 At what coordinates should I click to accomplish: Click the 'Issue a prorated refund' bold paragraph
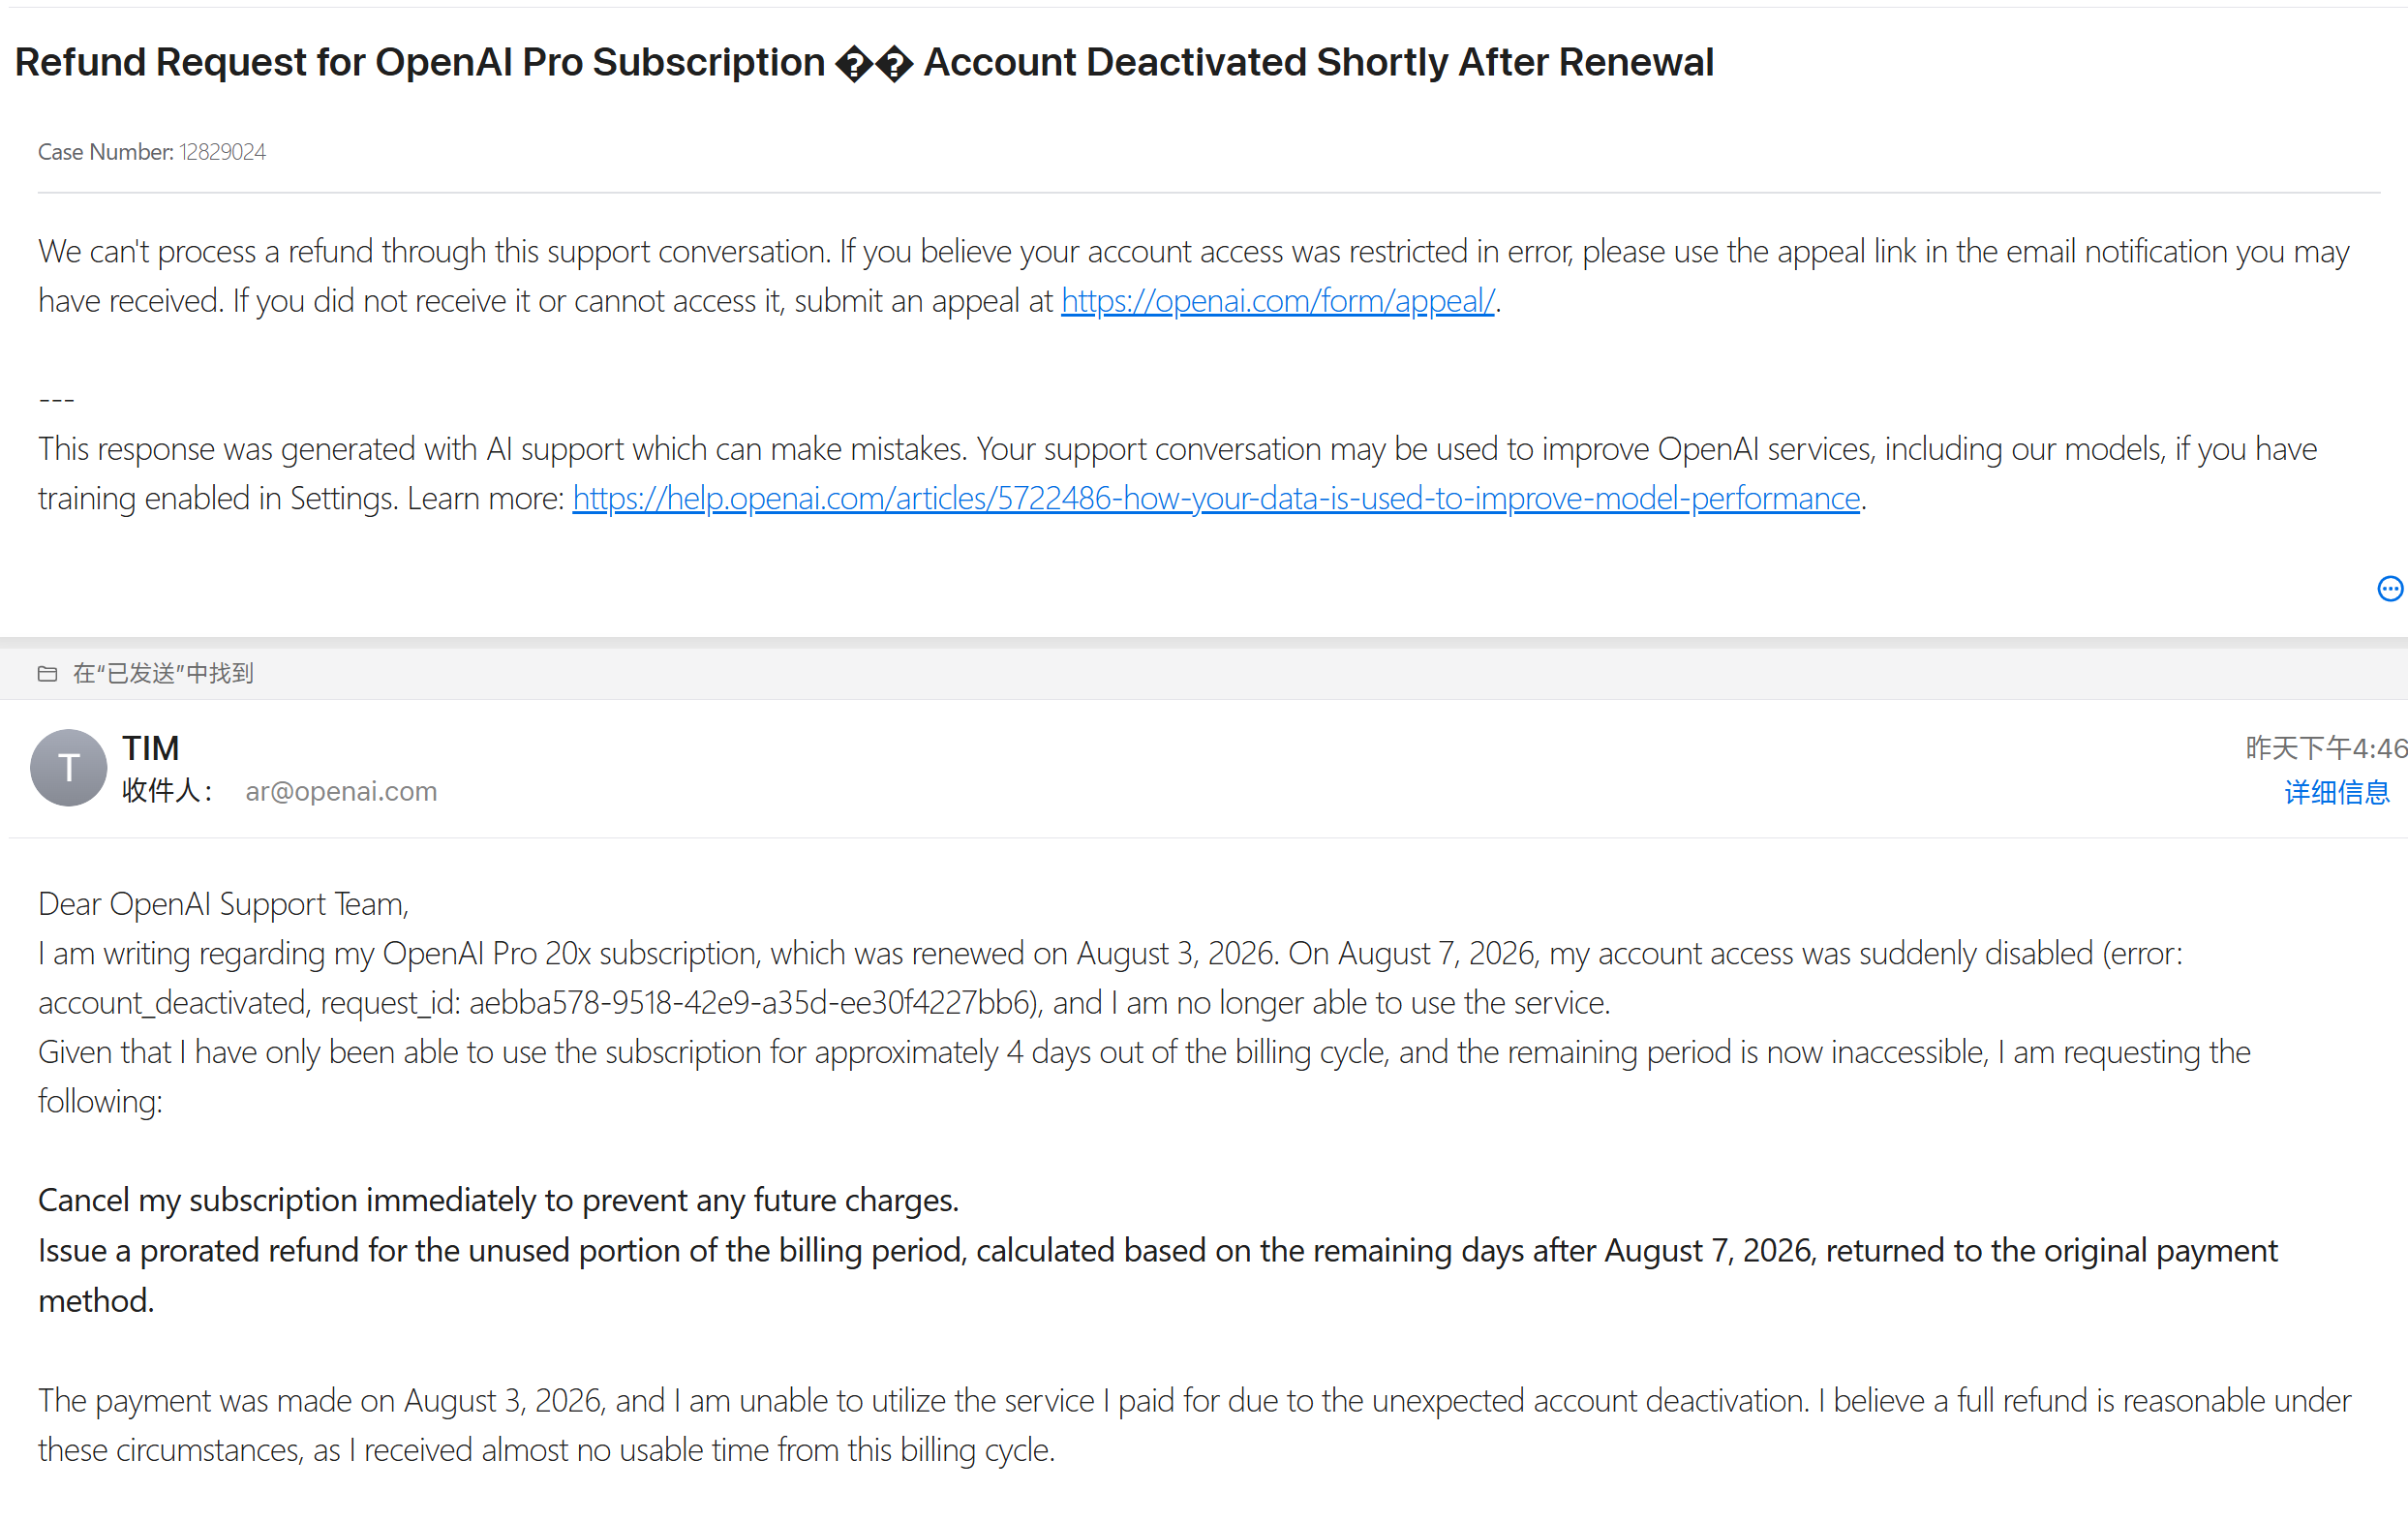coord(1158,1275)
